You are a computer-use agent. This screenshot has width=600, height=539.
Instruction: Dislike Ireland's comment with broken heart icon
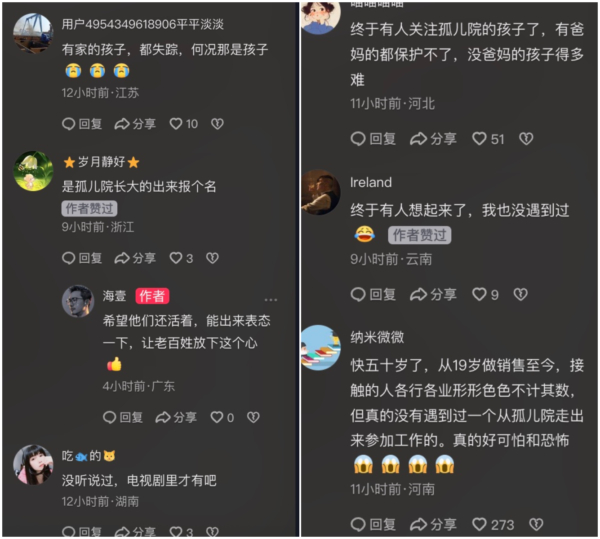[x=520, y=294]
